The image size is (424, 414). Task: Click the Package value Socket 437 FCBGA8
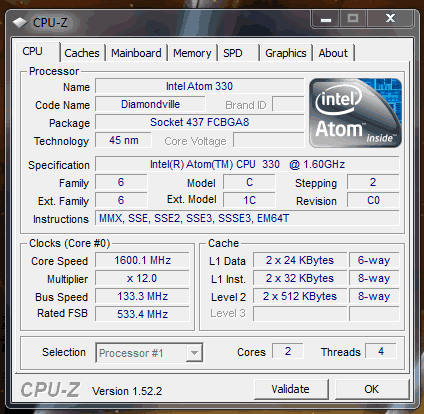[200, 122]
